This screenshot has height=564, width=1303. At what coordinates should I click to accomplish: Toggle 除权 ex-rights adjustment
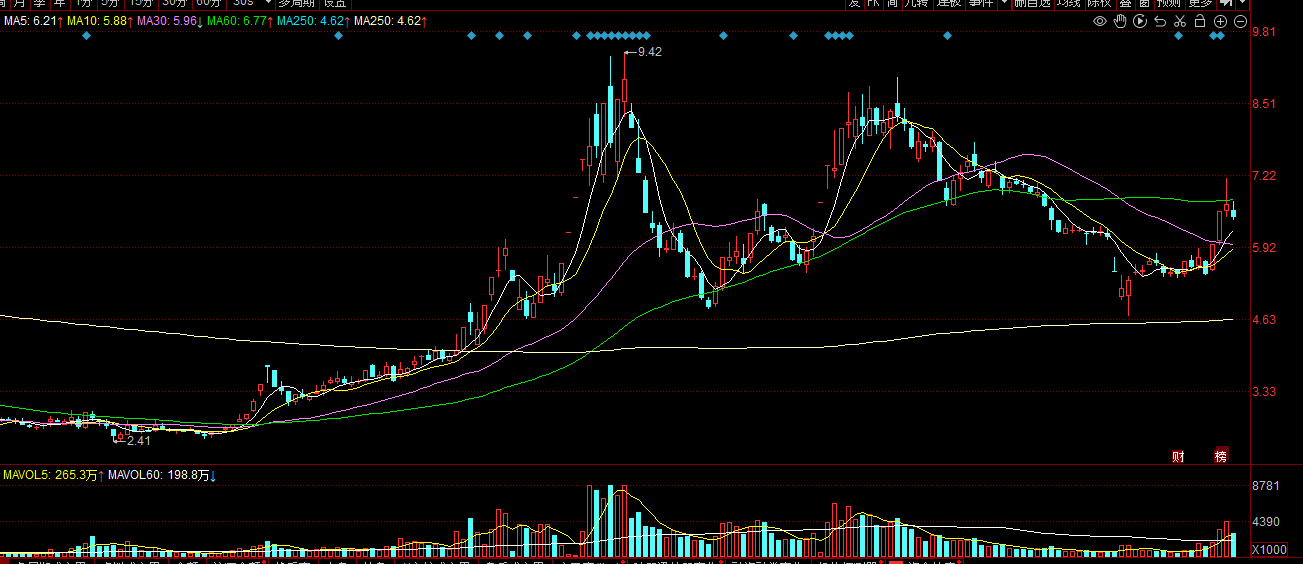pyautogui.click(x=1099, y=4)
